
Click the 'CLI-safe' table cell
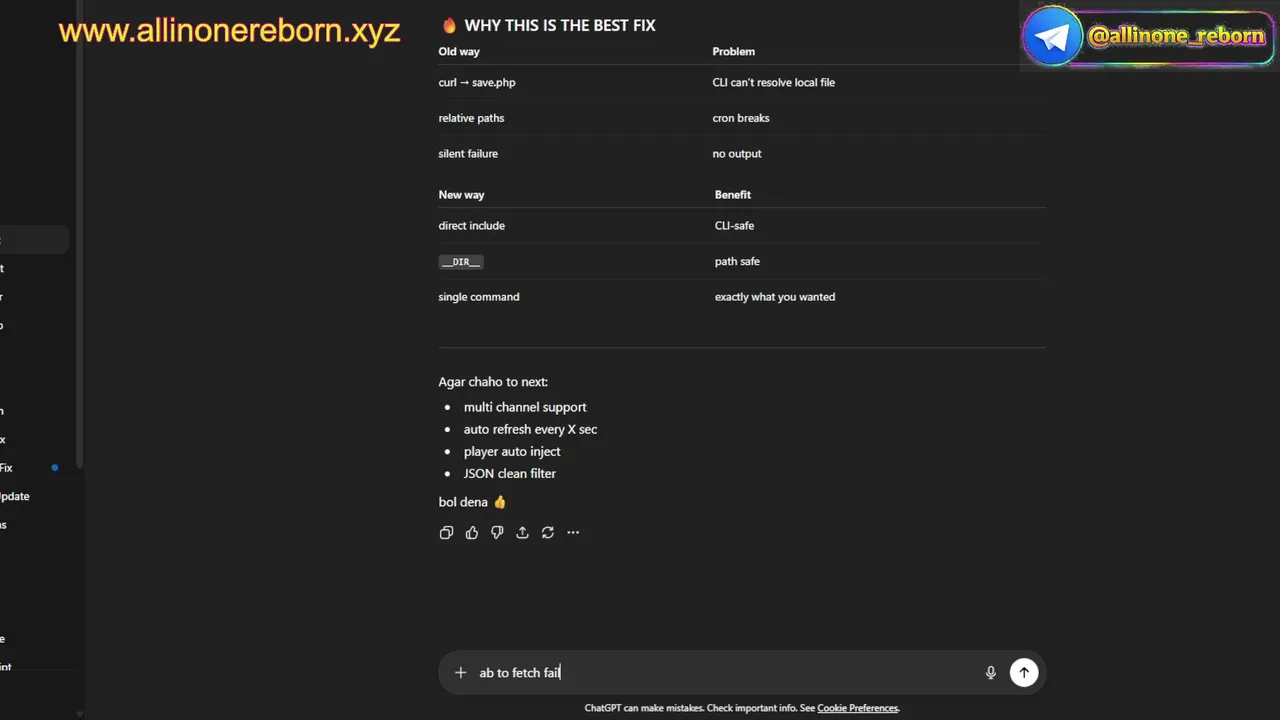click(734, 226)
